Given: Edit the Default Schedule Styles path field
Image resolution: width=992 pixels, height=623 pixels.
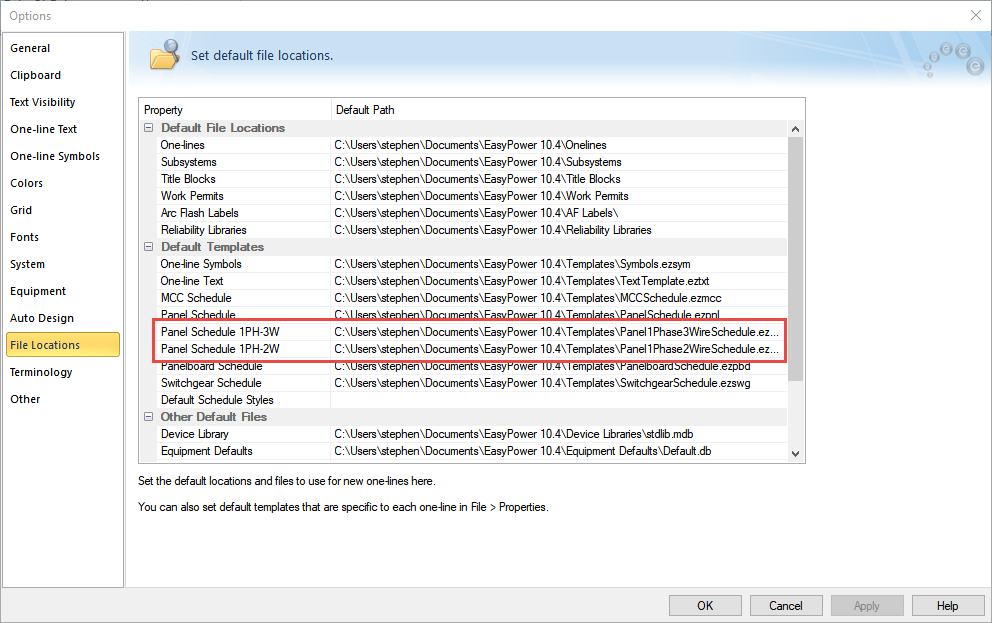Looking at the screenshot, I should point(558,400).
